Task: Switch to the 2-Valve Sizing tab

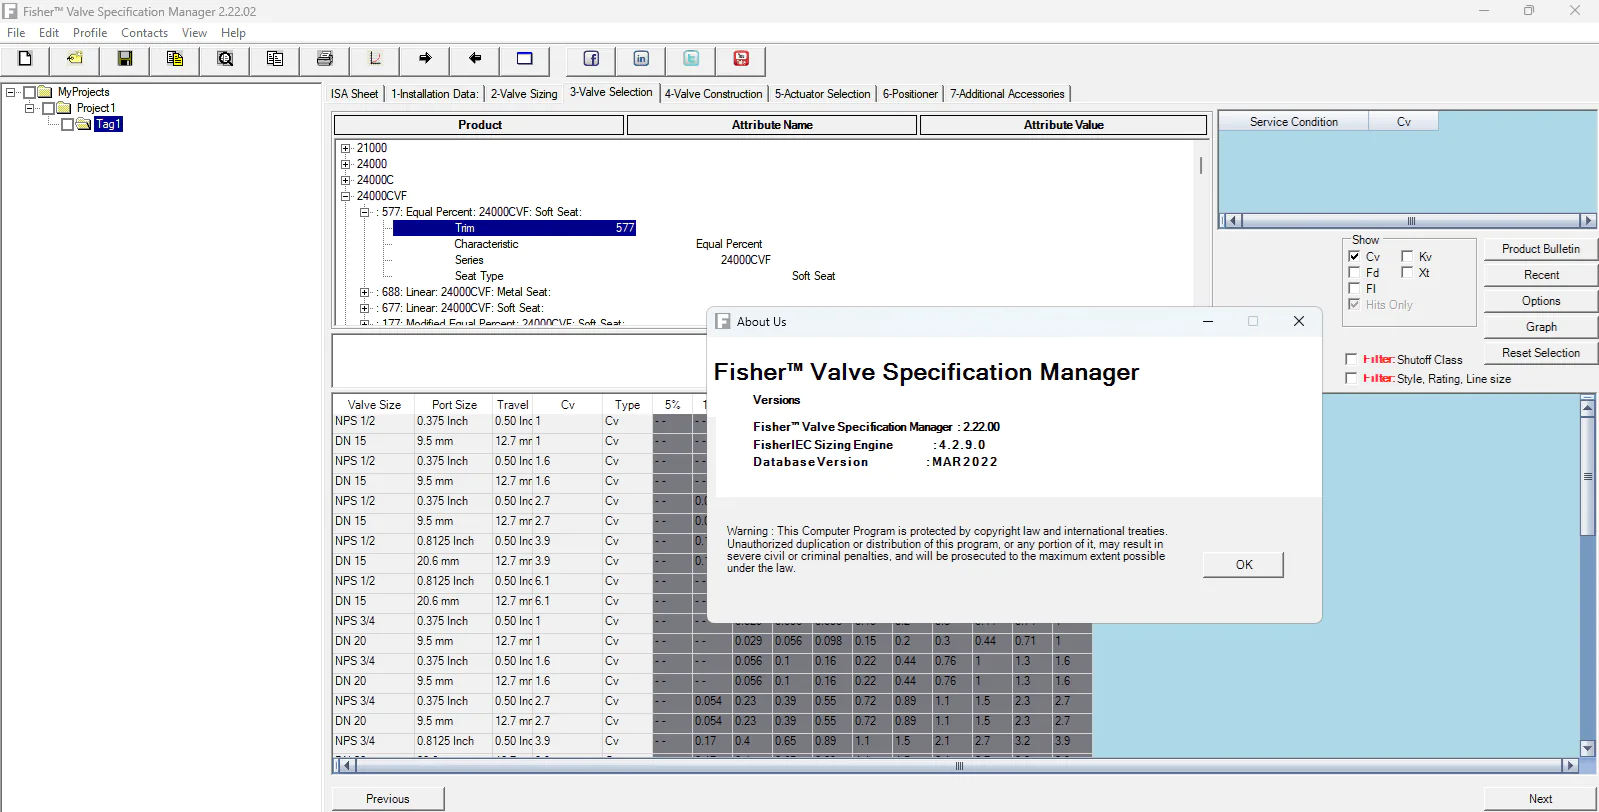Action: click(x=524, y=94)
